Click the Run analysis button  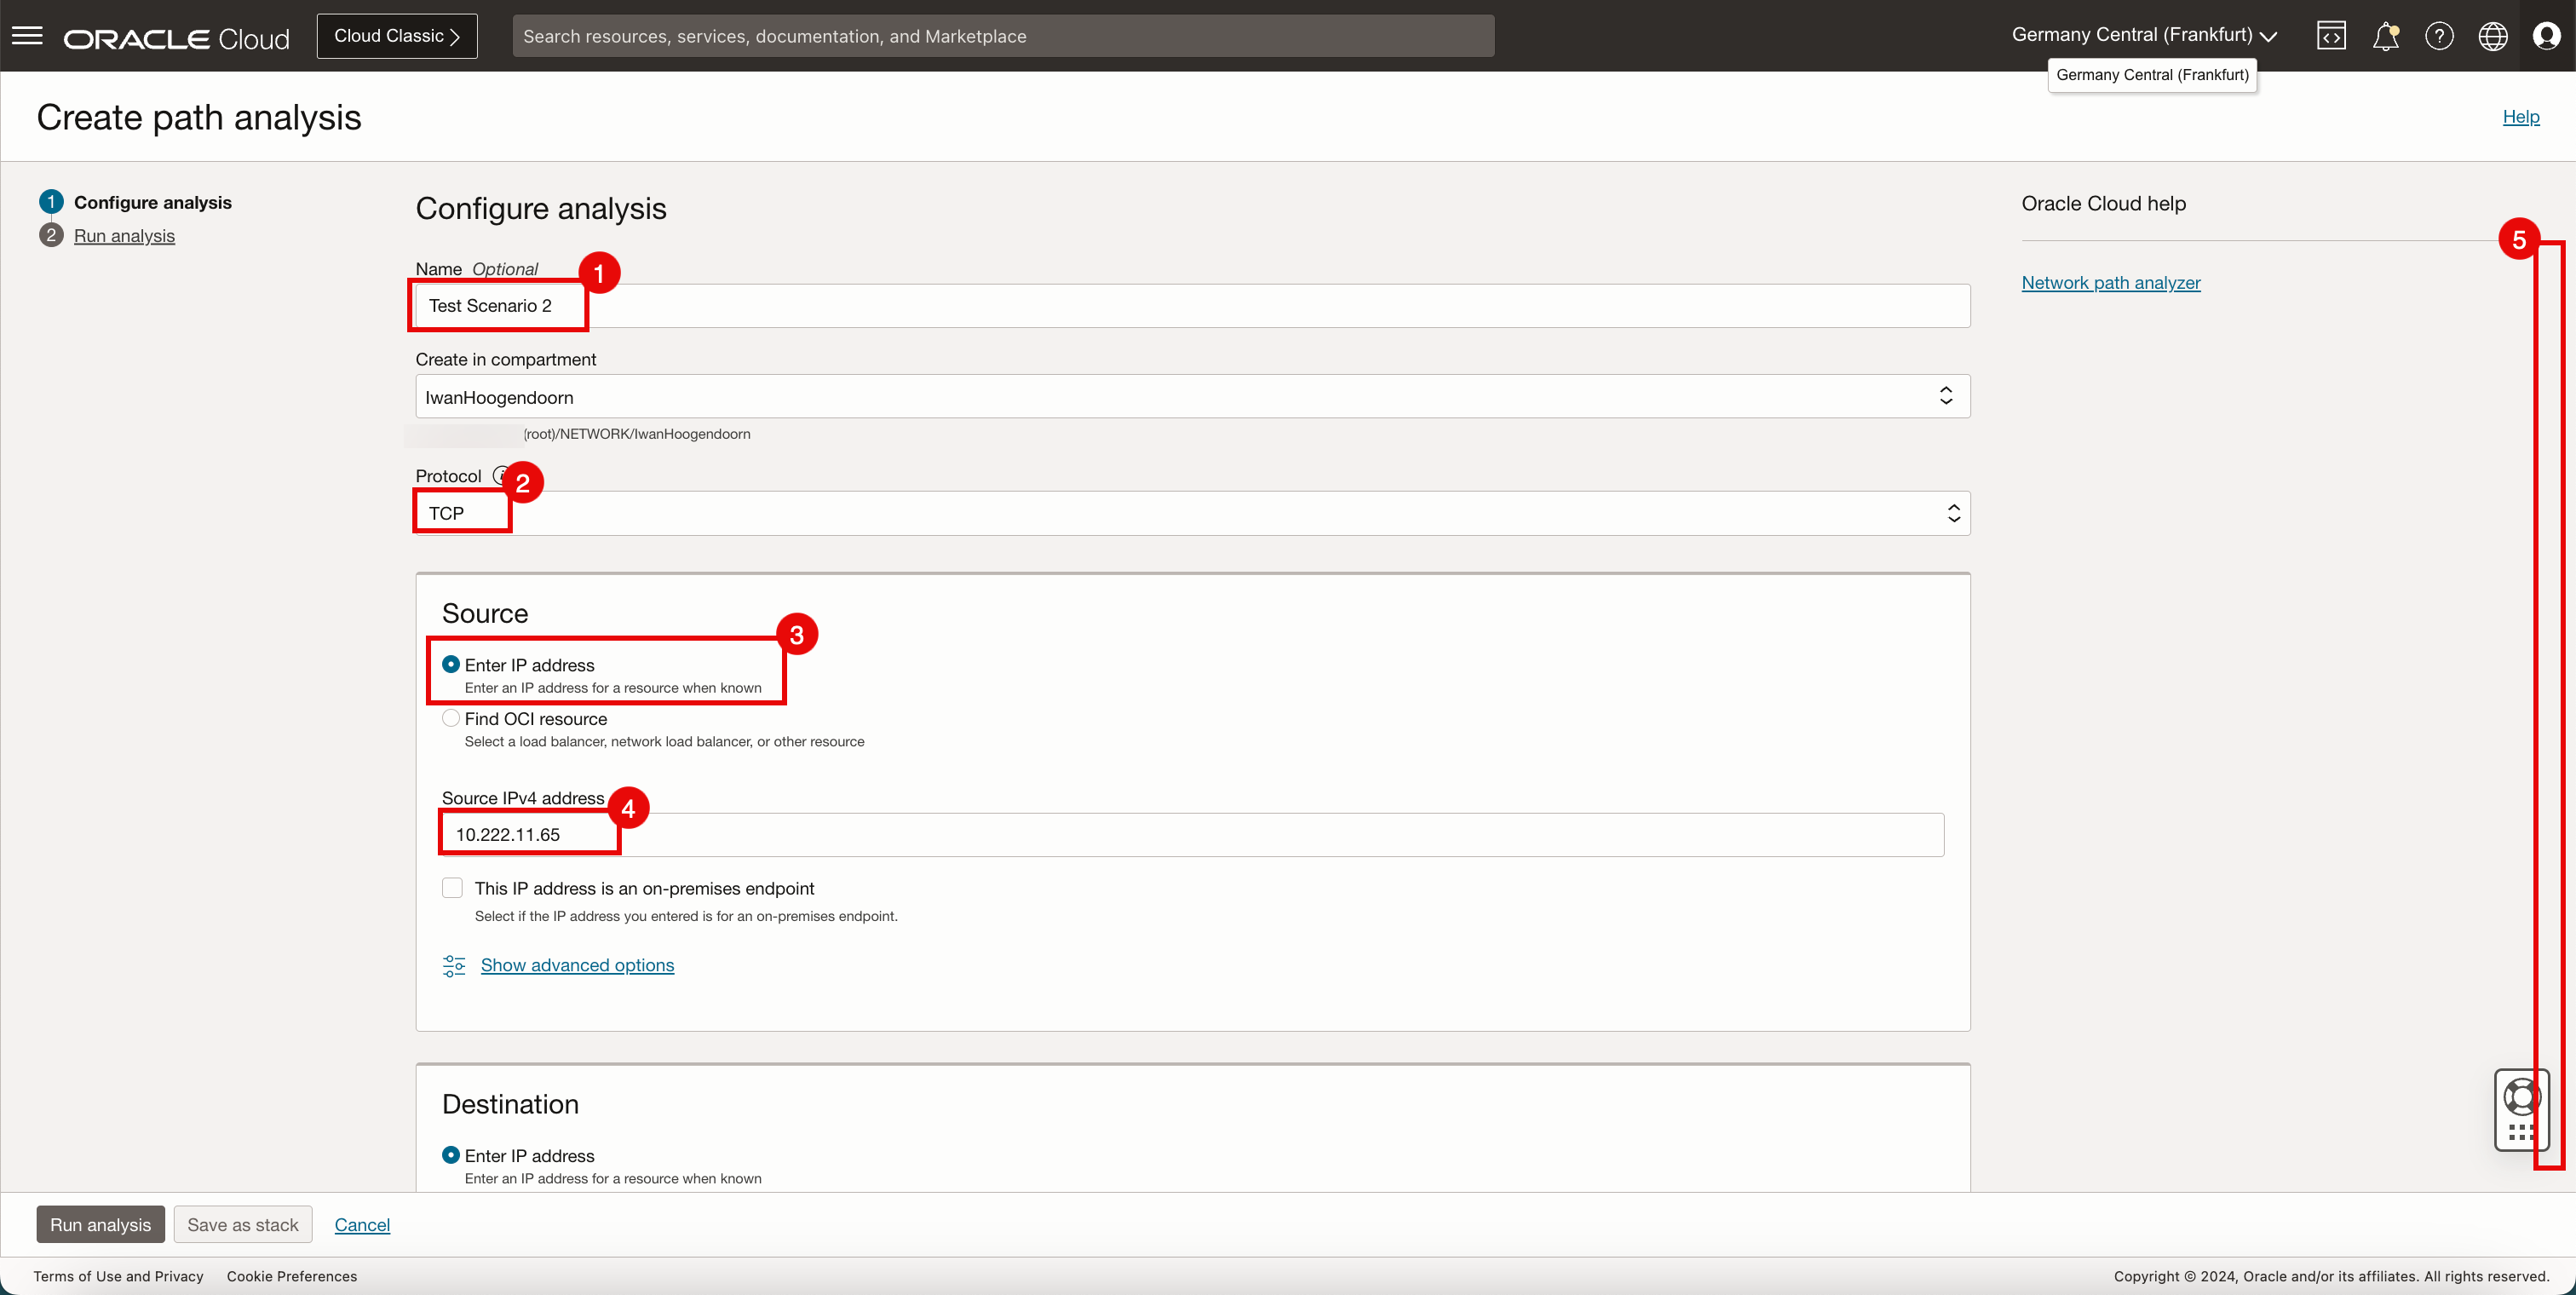click(100, 1224)
